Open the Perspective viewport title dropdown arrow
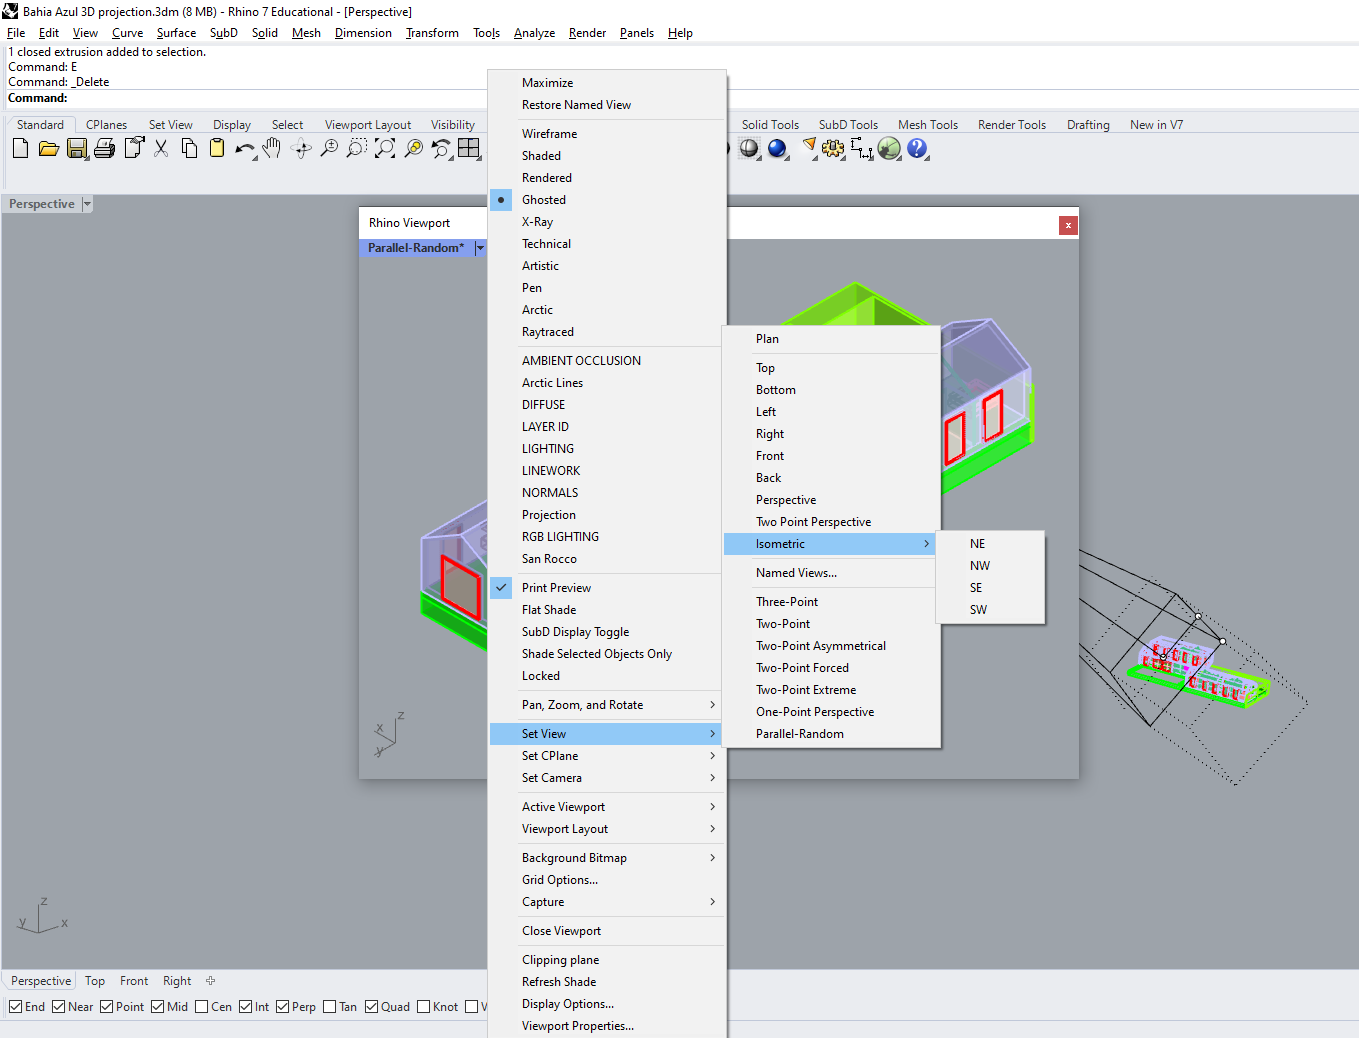The image size is (1359, 1038). click(x=87, y=204)
